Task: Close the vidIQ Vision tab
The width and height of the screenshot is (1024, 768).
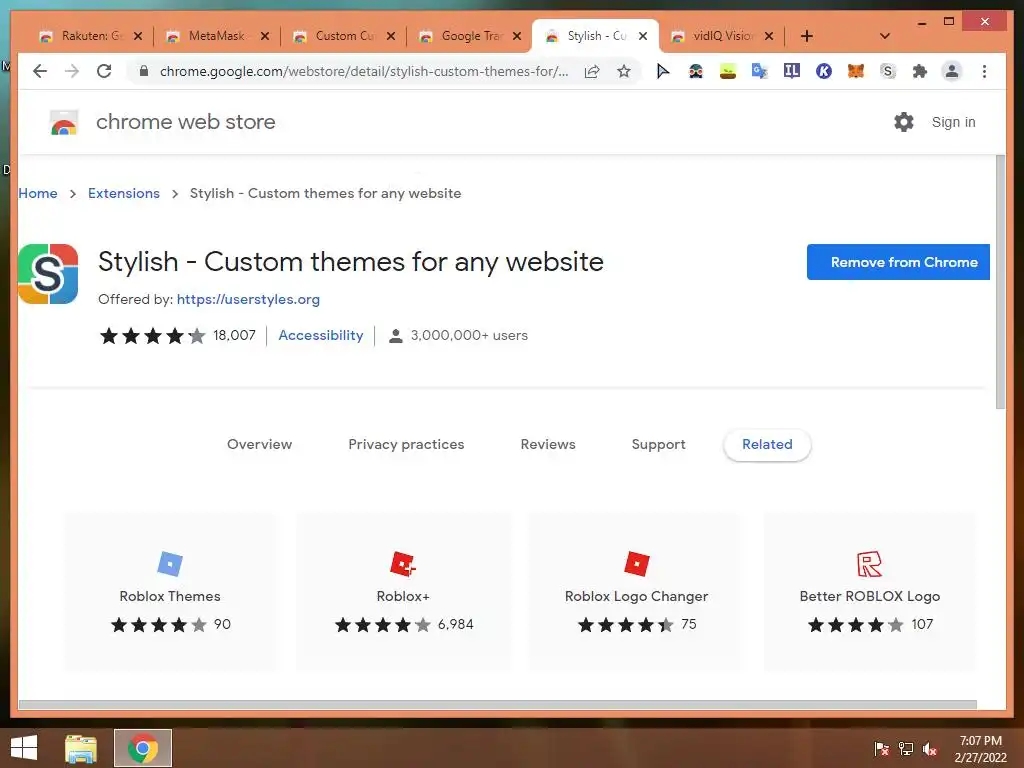Action: 769,36
